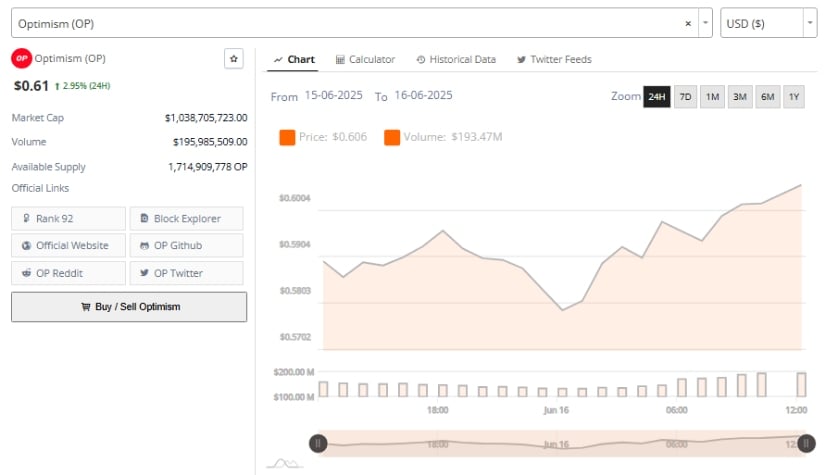Click the shopping cart icon

[85, 307]
